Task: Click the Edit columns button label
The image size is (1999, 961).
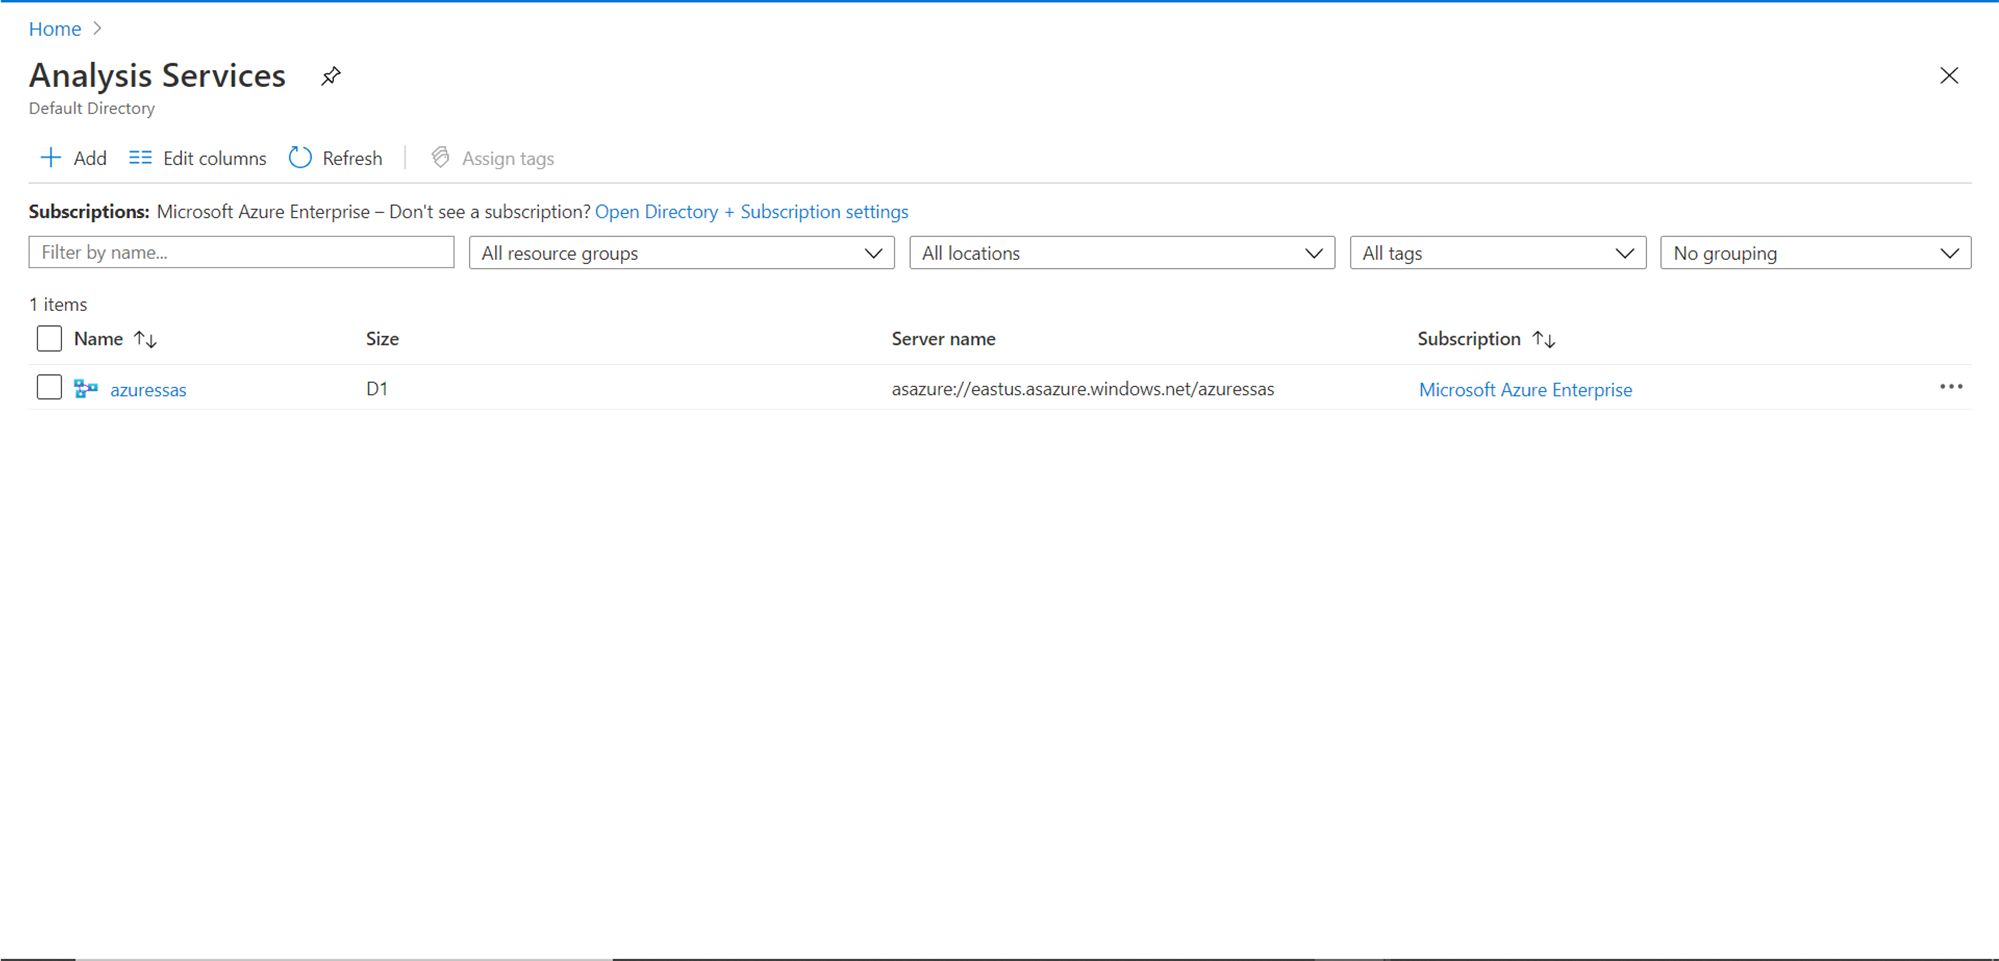Action: coord(215,158)
